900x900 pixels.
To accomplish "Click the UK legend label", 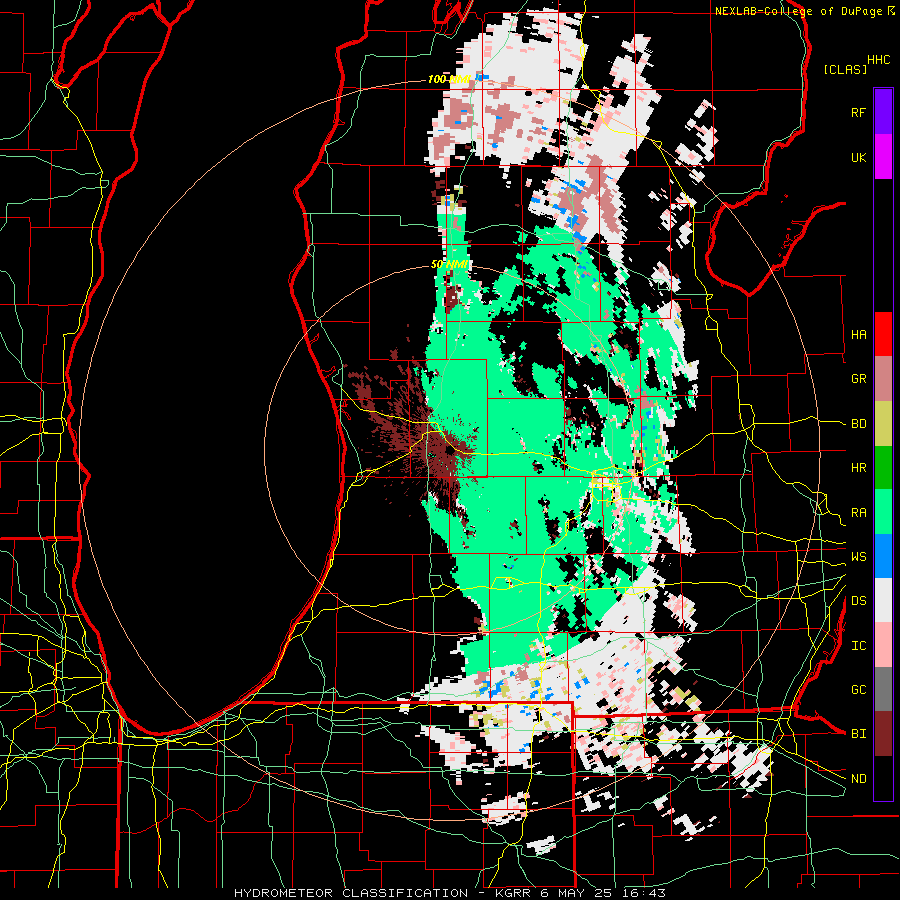I will click(x=858, y=157).
